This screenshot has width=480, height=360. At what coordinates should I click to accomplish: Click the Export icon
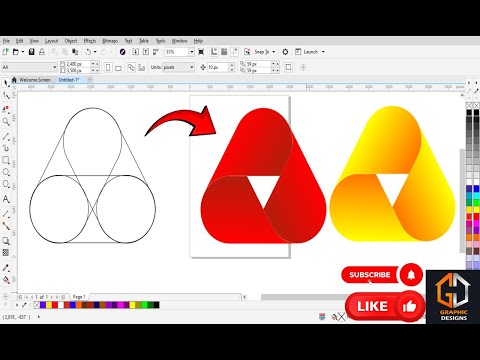146,52
